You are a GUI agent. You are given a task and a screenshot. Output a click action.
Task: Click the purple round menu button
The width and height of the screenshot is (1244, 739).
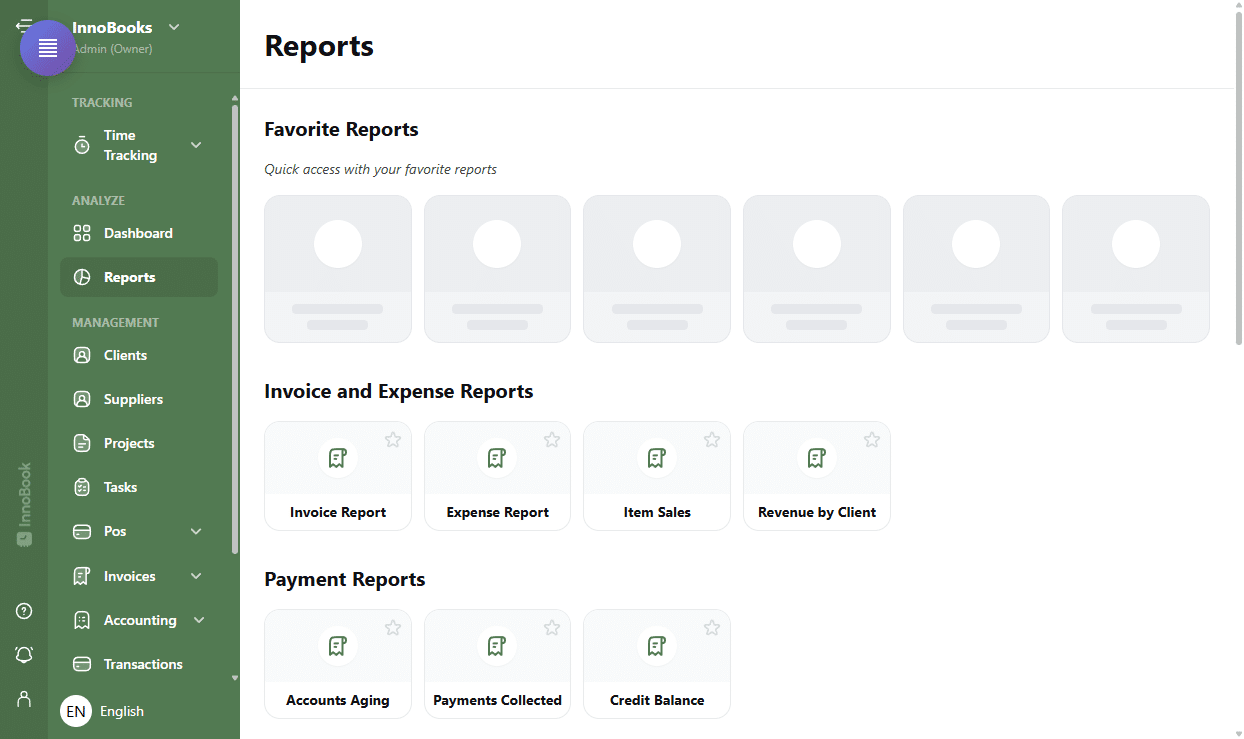(x=48, y=48)
